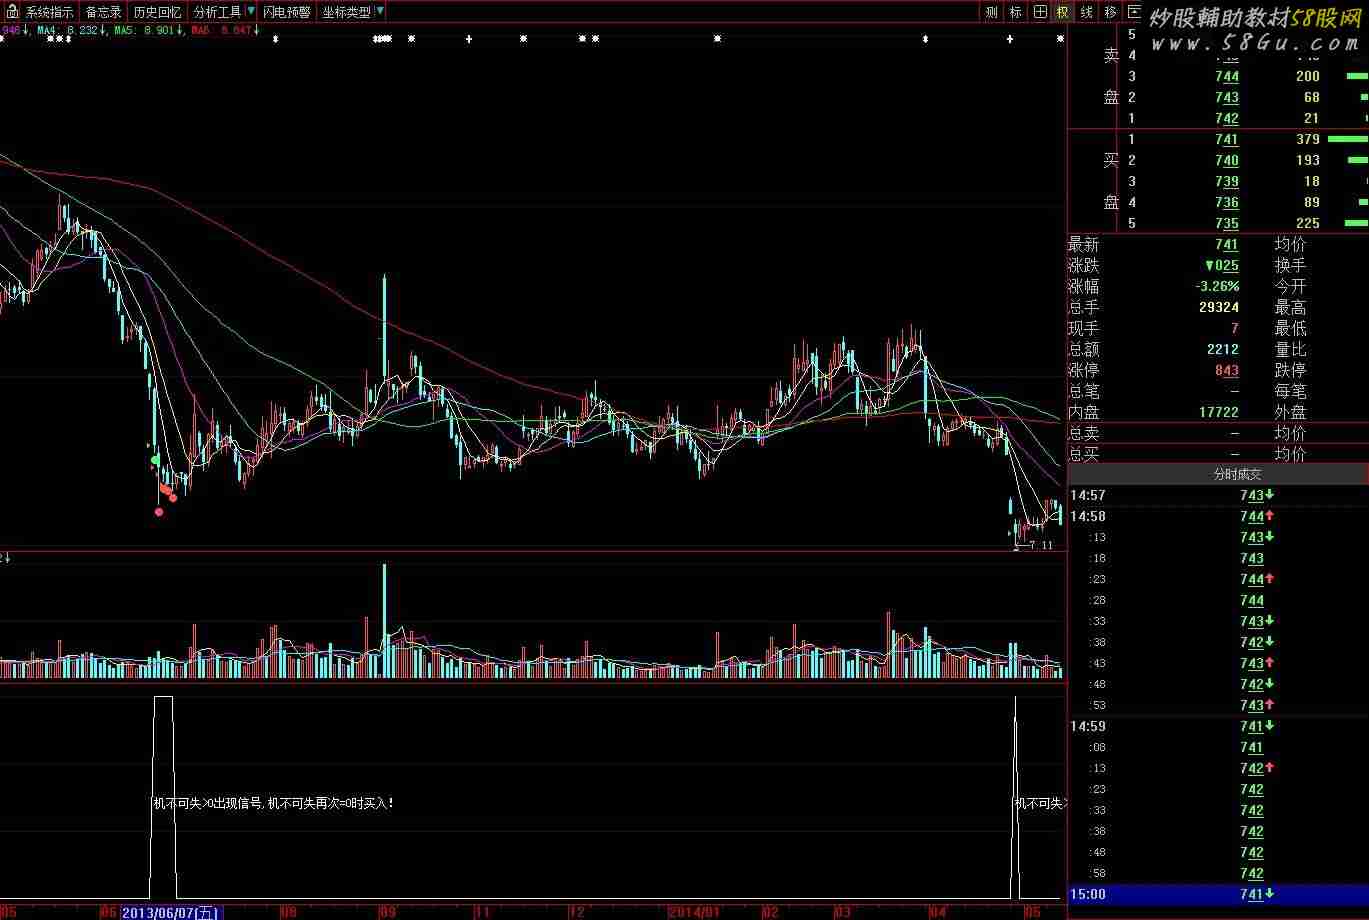Switch to the 分时成交 panel header
This screenshot has height=920, width=1369.
tap(1237, 475)
